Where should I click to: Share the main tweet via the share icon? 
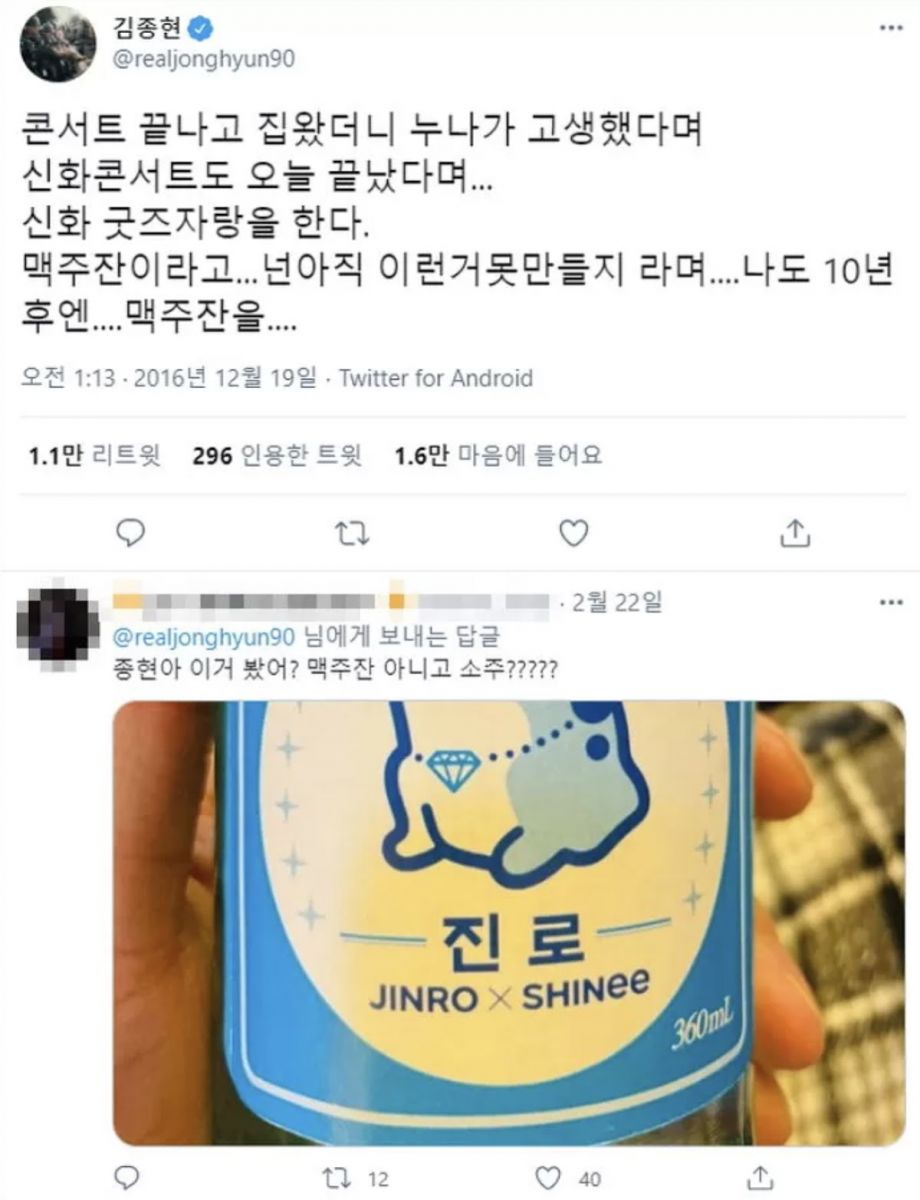793,533
